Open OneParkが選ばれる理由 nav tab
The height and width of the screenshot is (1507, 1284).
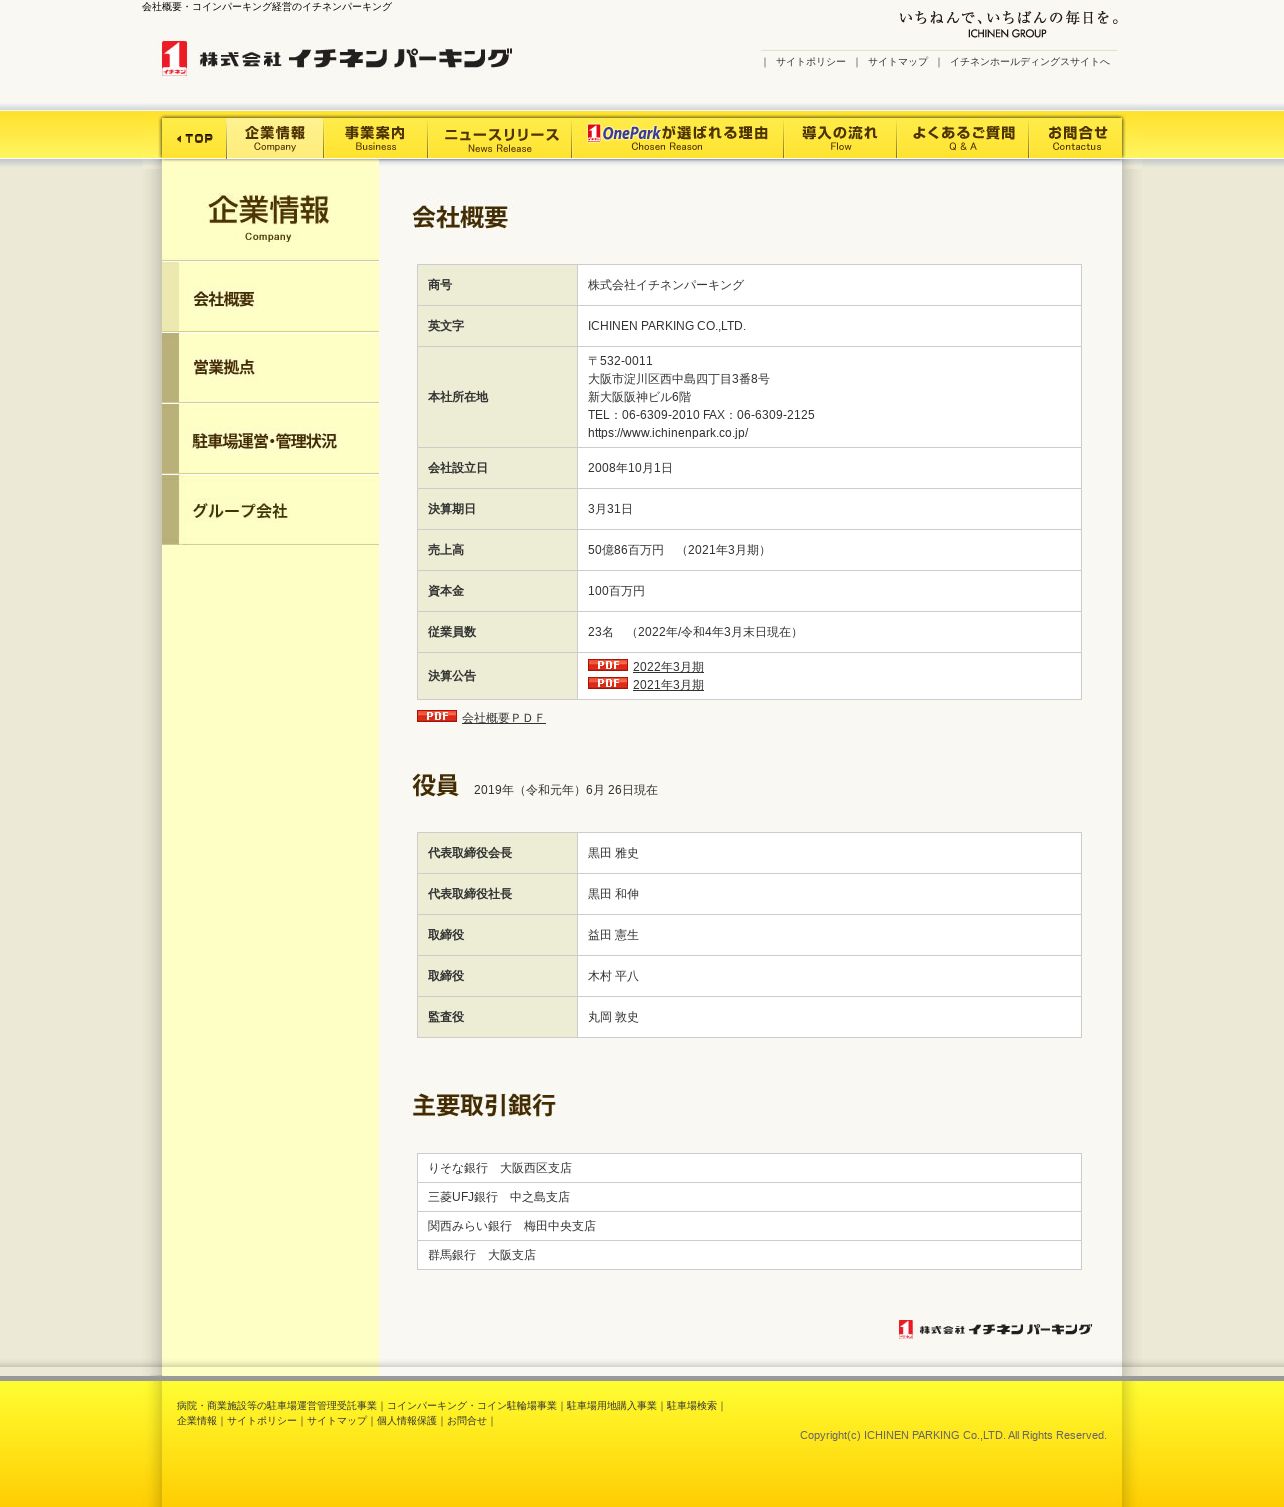point(678,138)
